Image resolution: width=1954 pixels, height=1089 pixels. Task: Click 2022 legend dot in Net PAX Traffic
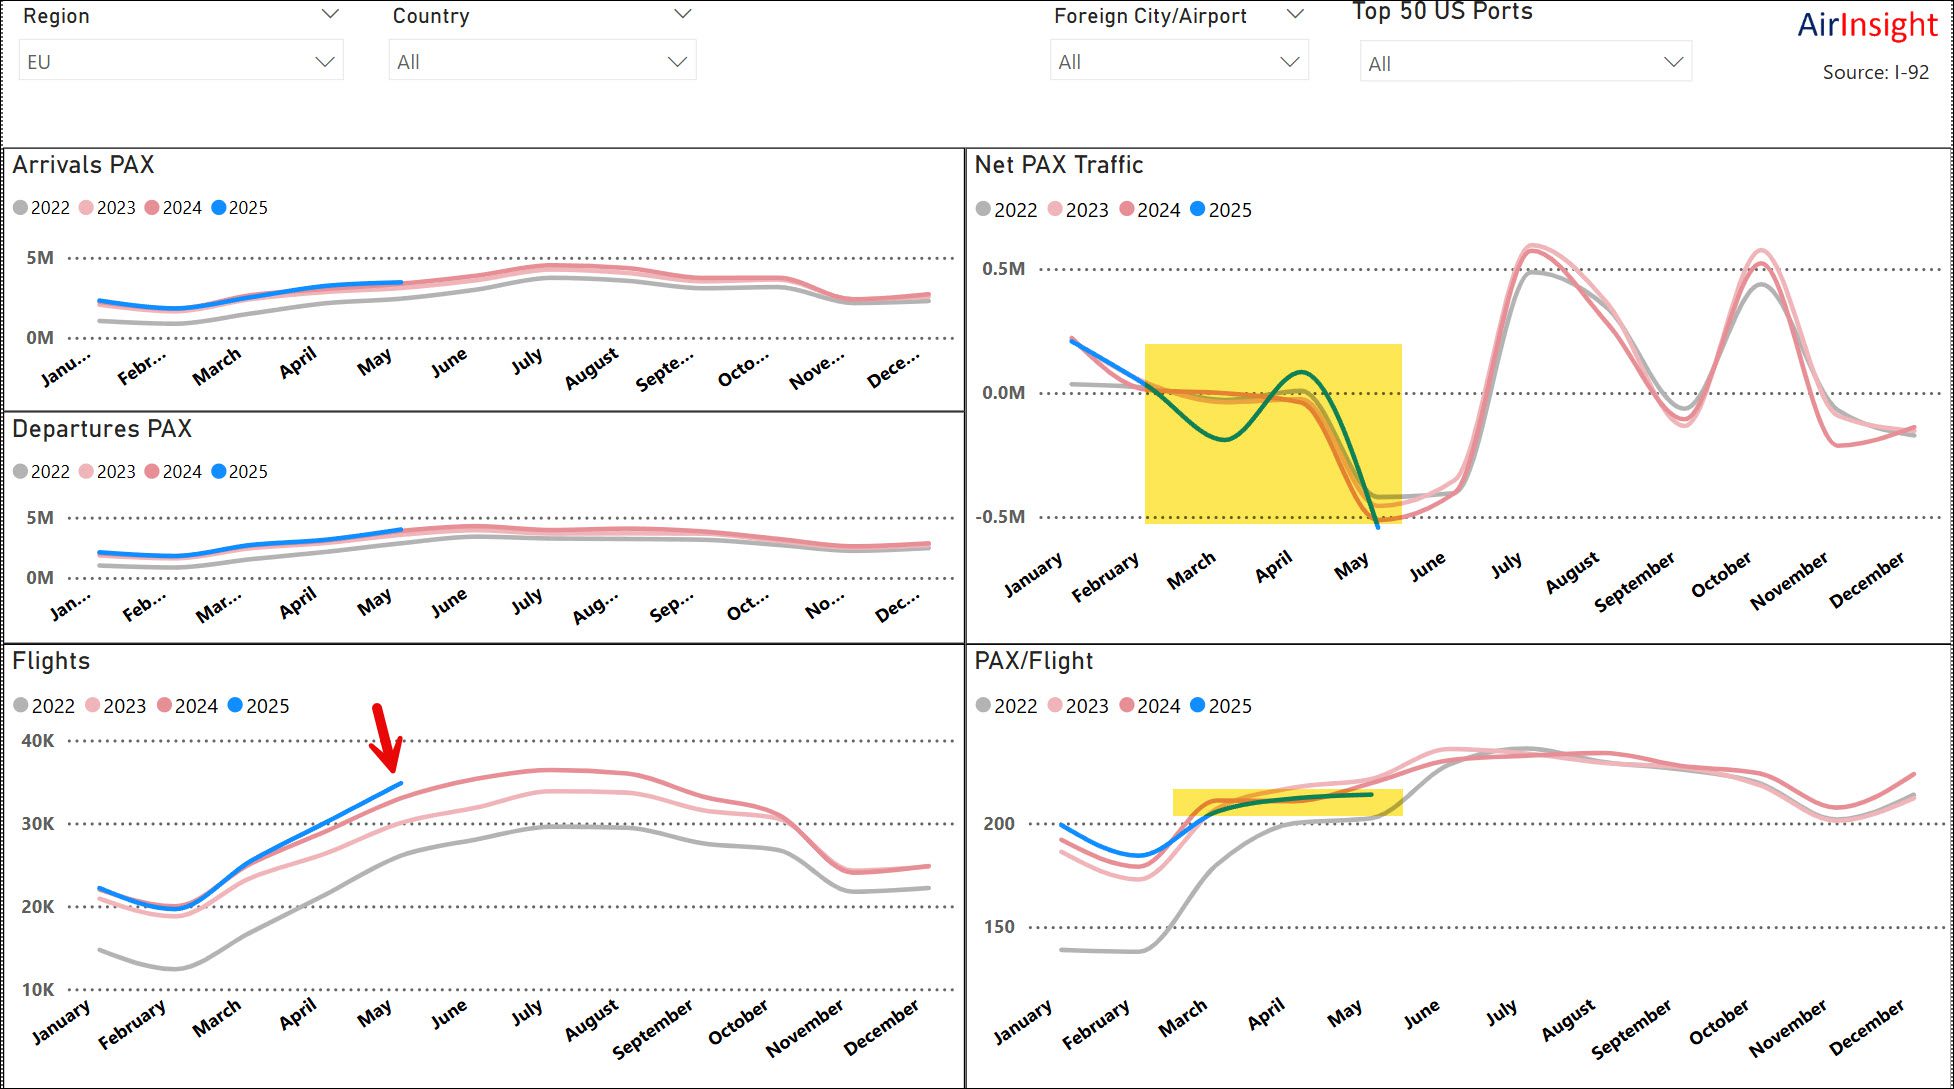click(x=983, y=210)
